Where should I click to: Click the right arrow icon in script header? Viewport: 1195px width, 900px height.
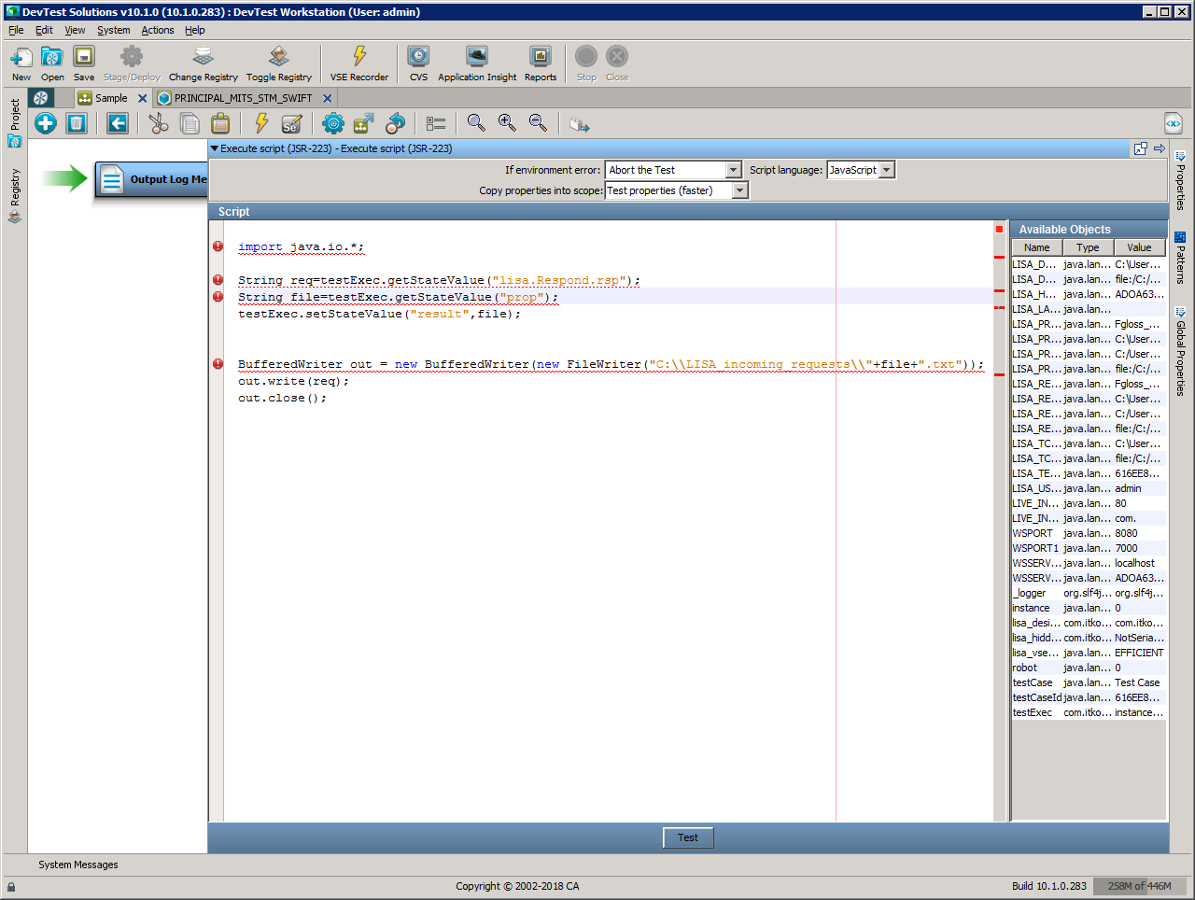[x=1159, y=149]
